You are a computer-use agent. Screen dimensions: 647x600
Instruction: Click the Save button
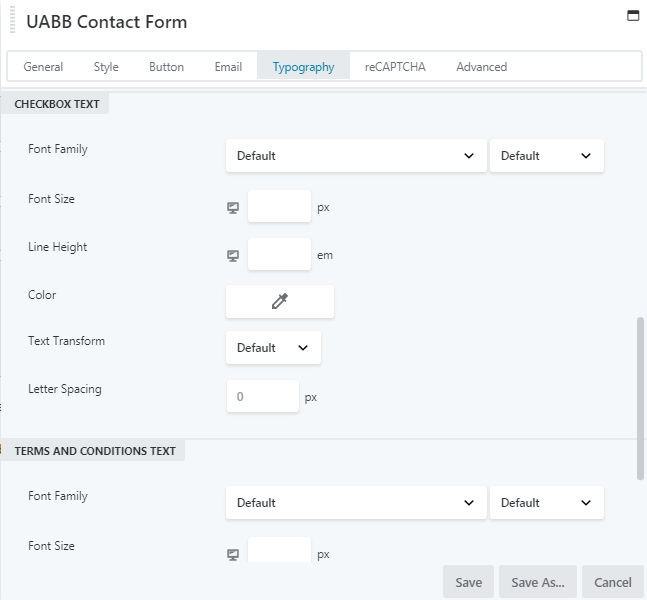pyautogui.click(x=468, y=582)
